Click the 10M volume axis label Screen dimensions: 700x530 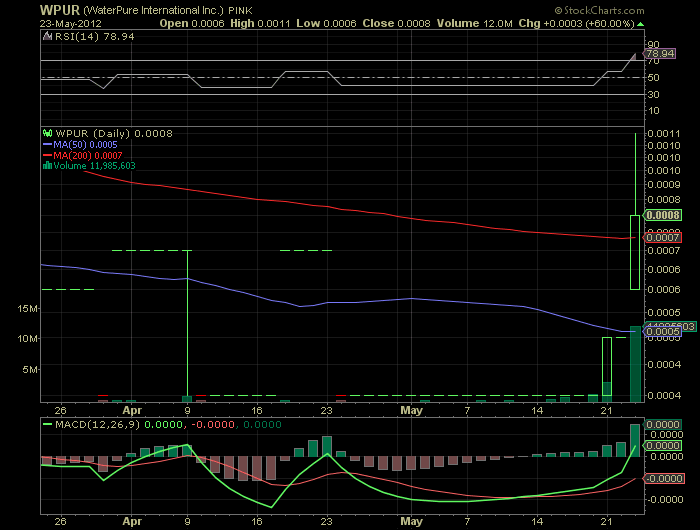(x=27, y=338)
